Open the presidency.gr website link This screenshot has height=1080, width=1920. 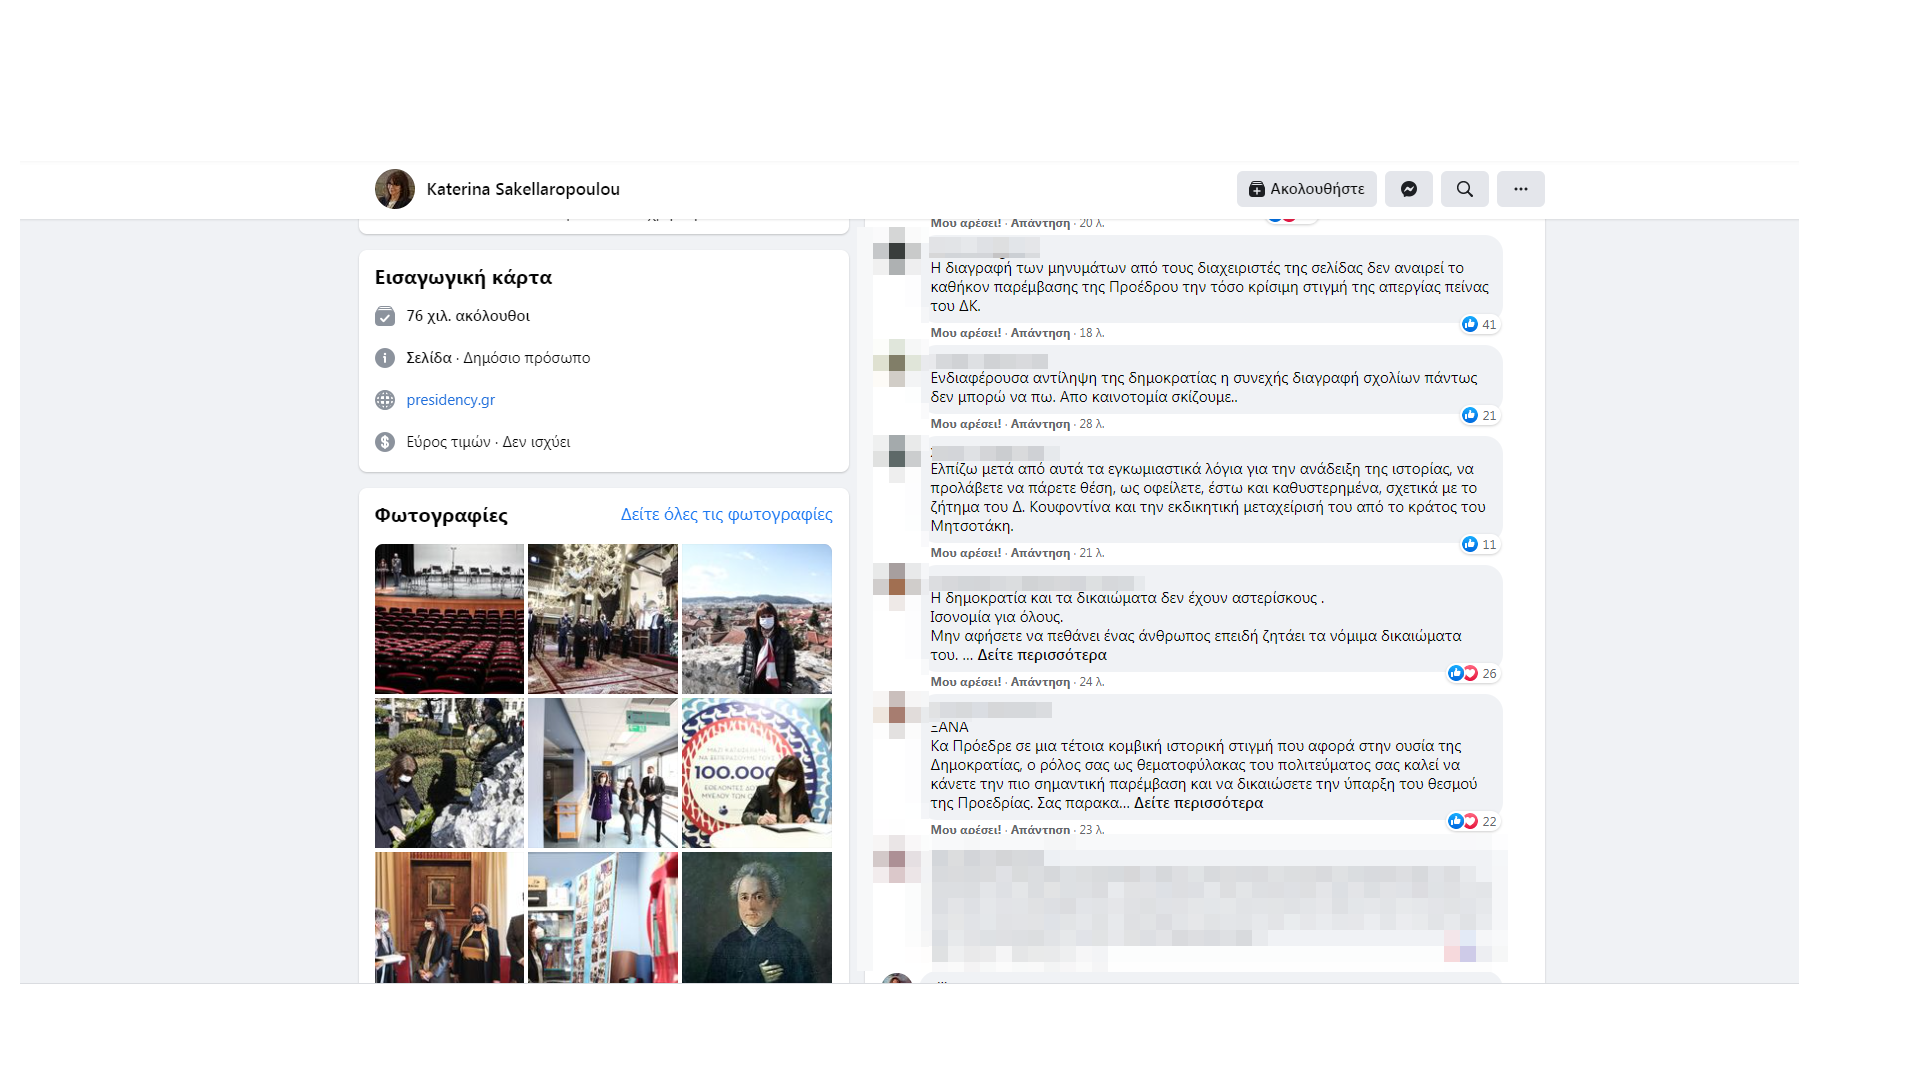click(450, 400)
